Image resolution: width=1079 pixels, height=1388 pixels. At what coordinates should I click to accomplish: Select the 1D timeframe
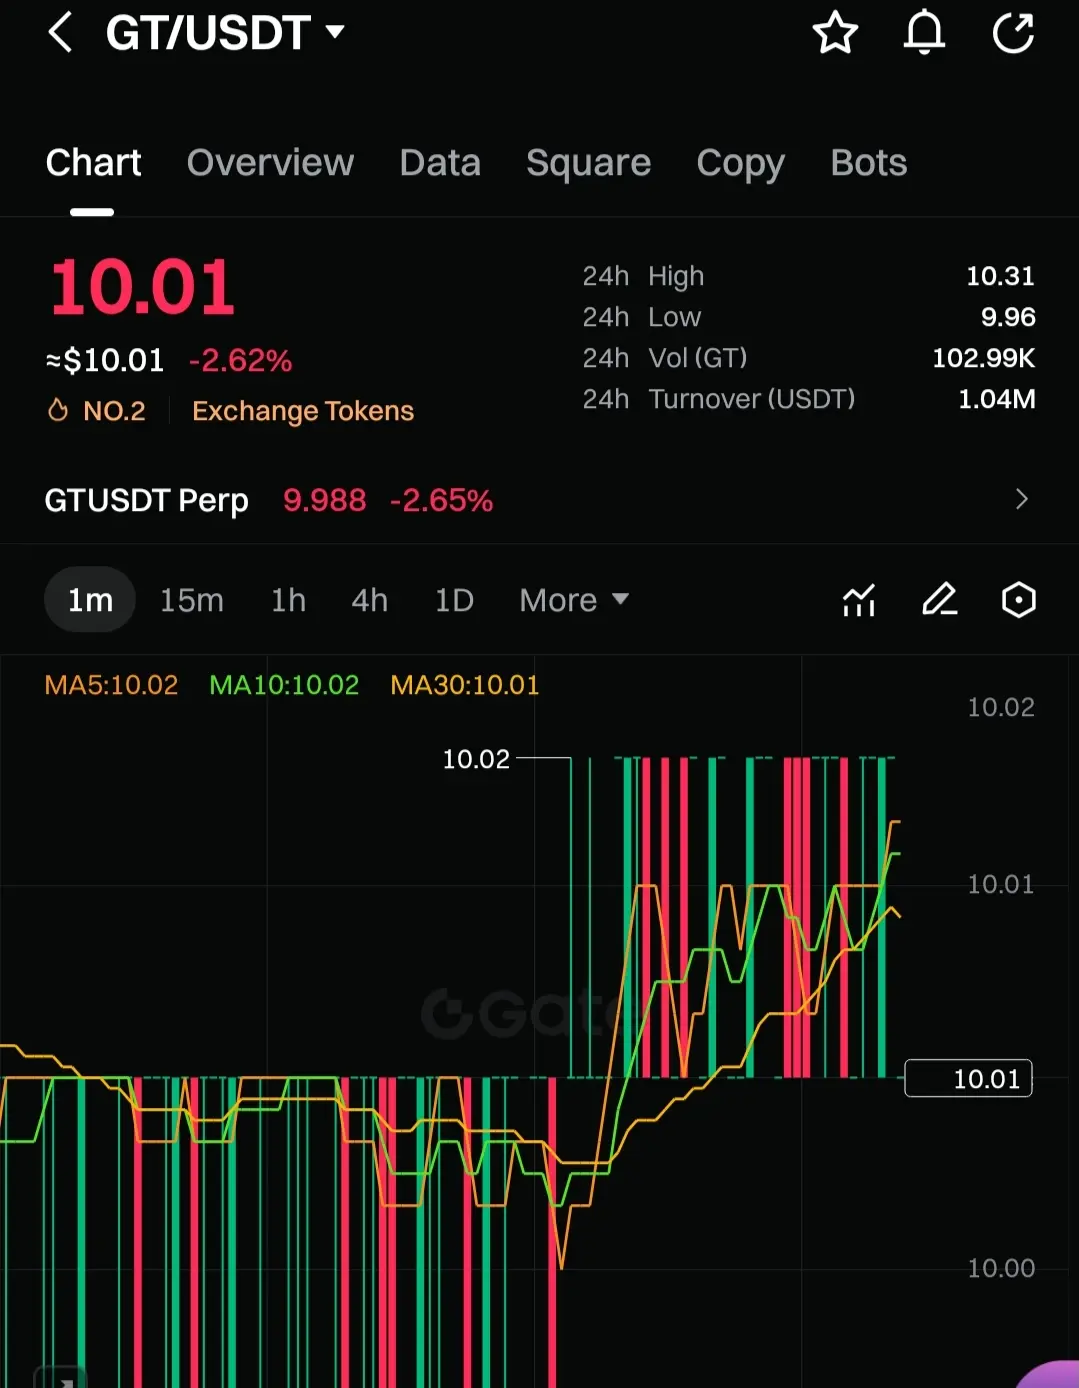(454, 600)
